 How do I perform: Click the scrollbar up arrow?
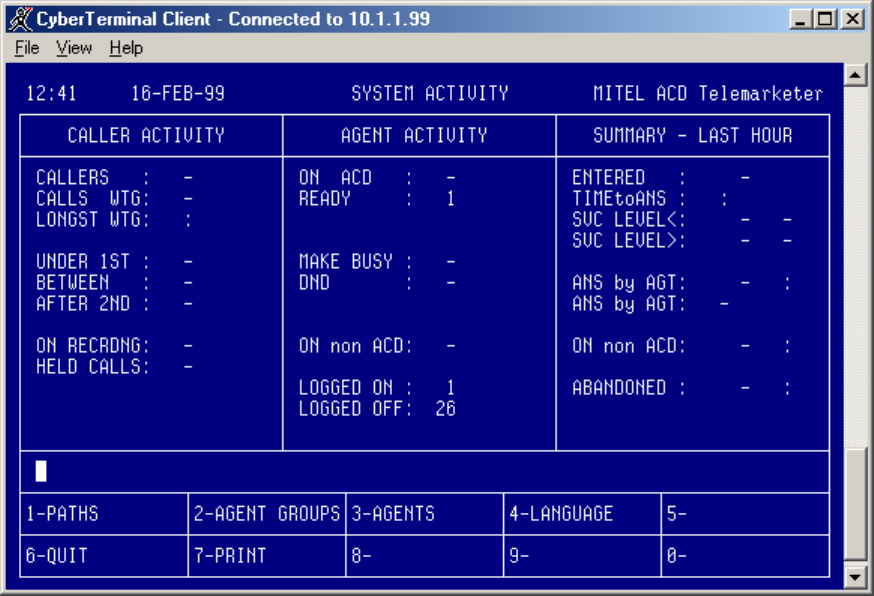pos(855,75)
